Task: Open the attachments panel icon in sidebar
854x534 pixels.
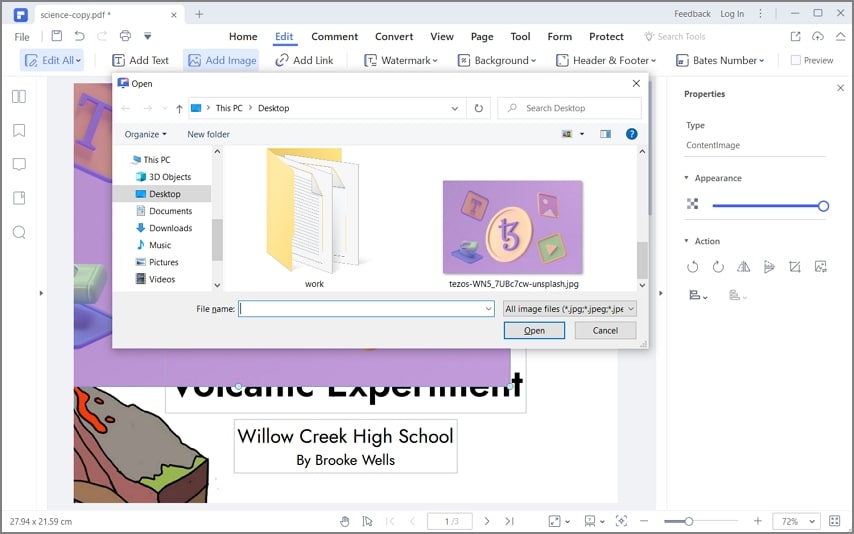Action: coord(19,198)
